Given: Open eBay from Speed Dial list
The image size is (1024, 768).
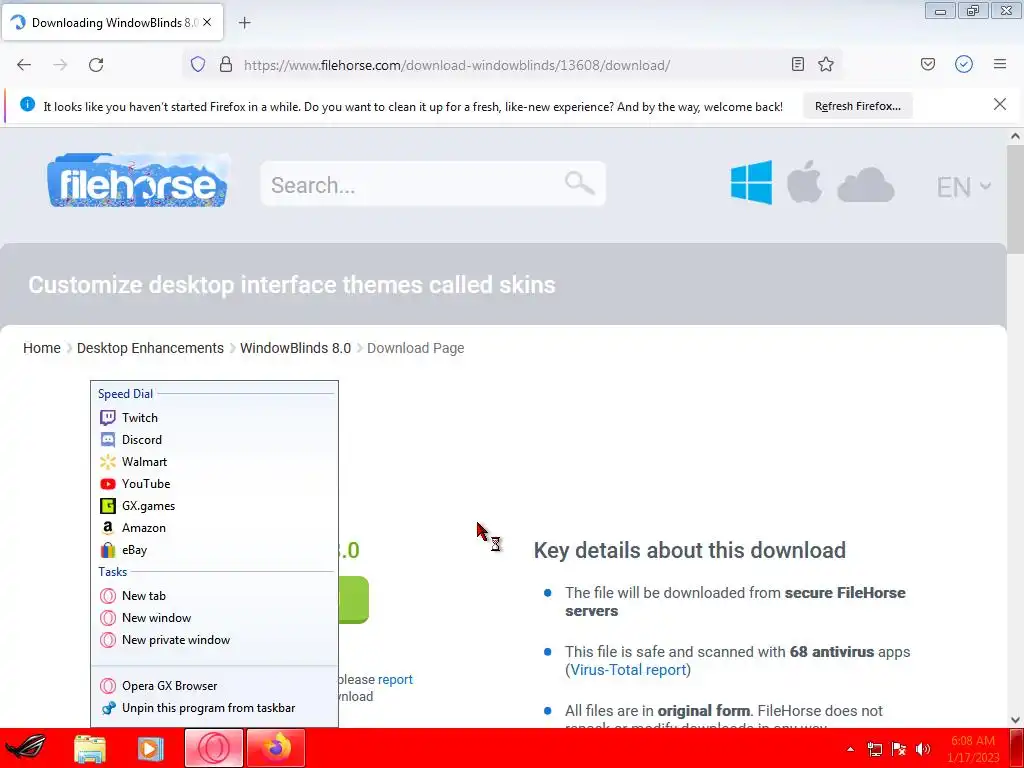Looking at the screenshot, I should (x=214, y=550).
